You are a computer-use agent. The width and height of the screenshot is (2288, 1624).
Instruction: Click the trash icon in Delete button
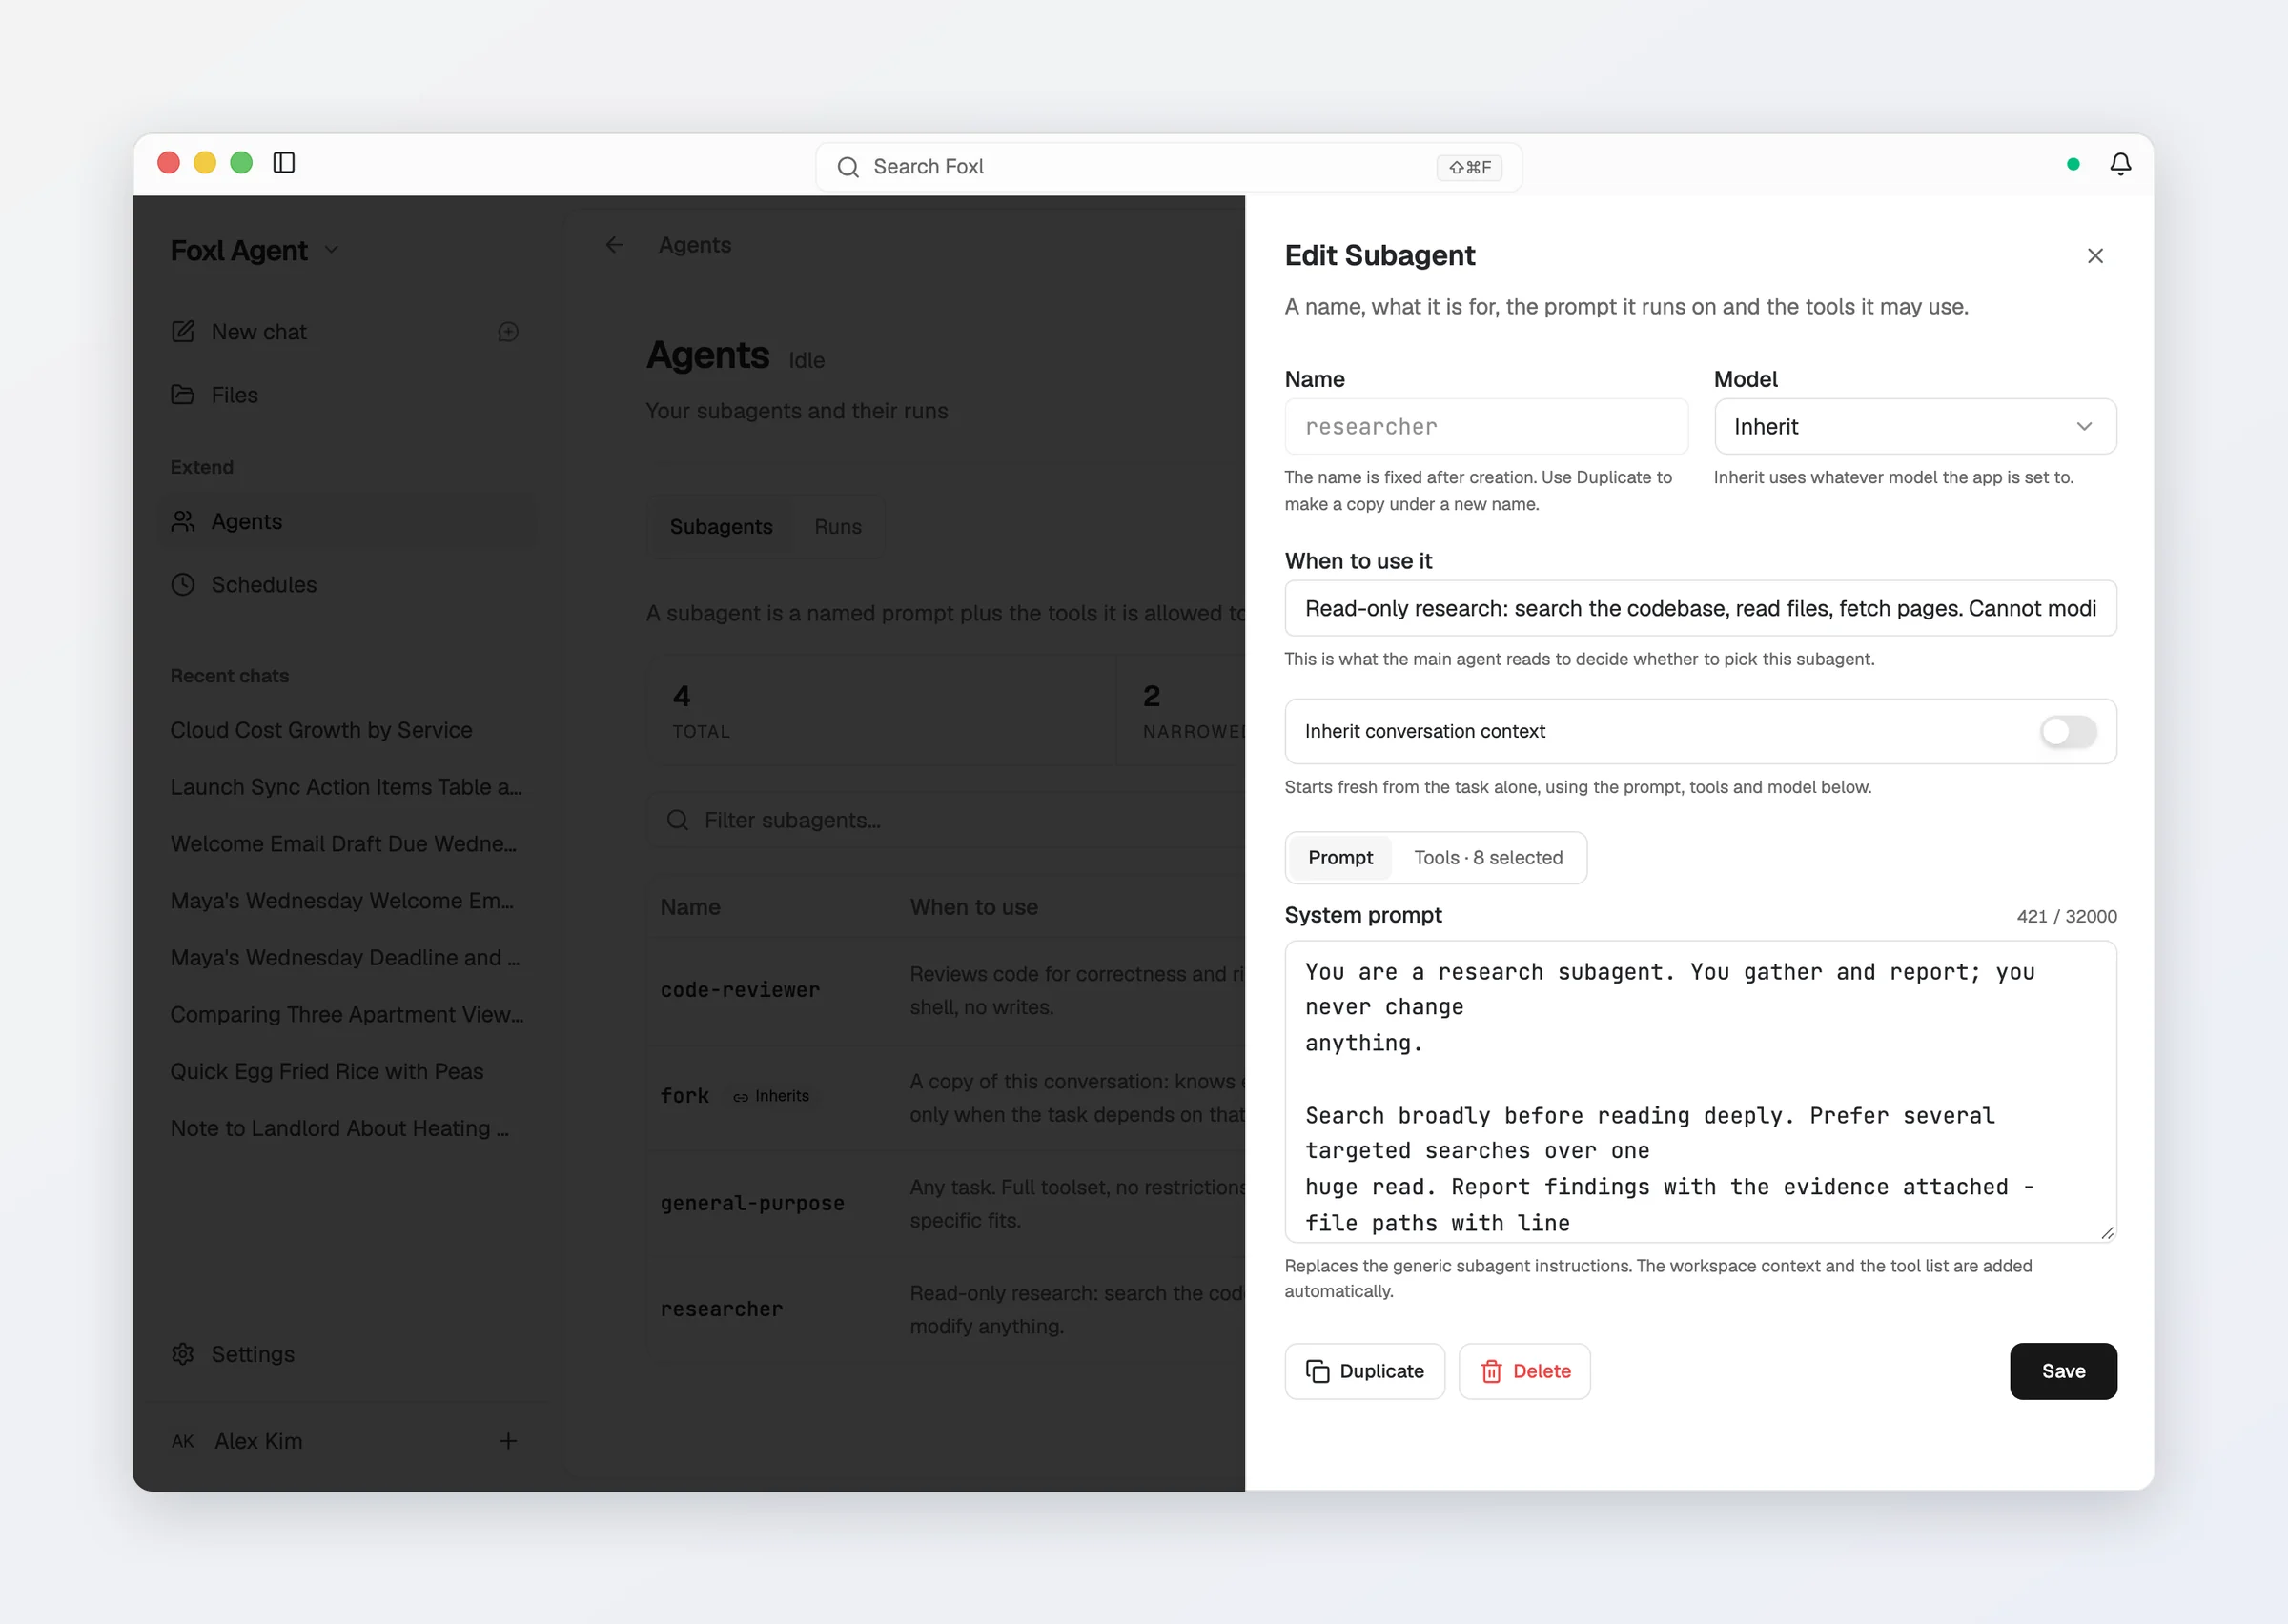coord(1491,1371)
